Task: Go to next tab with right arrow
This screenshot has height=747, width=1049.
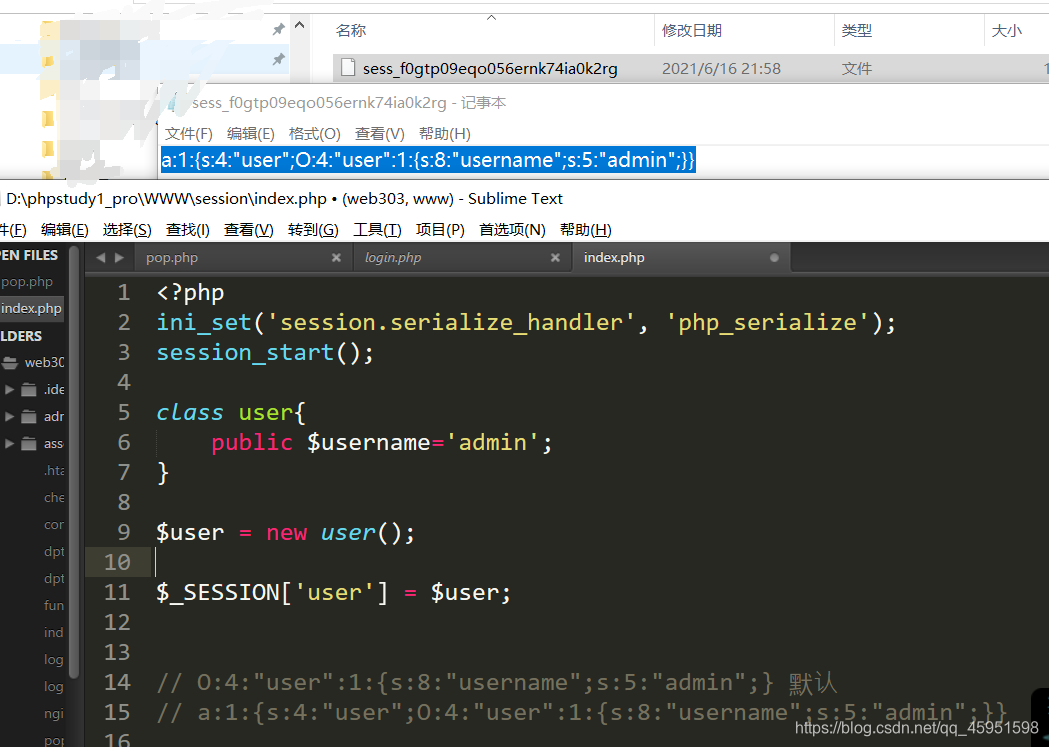Action: (119, 257)
